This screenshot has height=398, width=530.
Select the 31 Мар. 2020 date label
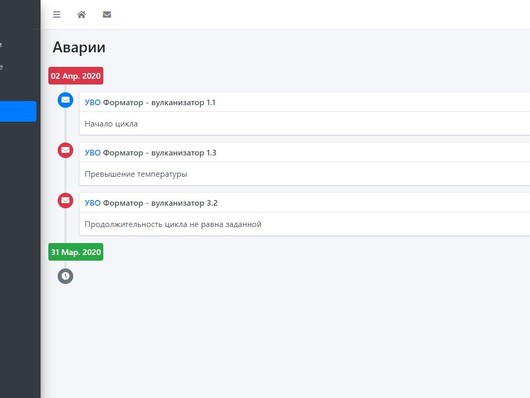(x=76, y=252)
